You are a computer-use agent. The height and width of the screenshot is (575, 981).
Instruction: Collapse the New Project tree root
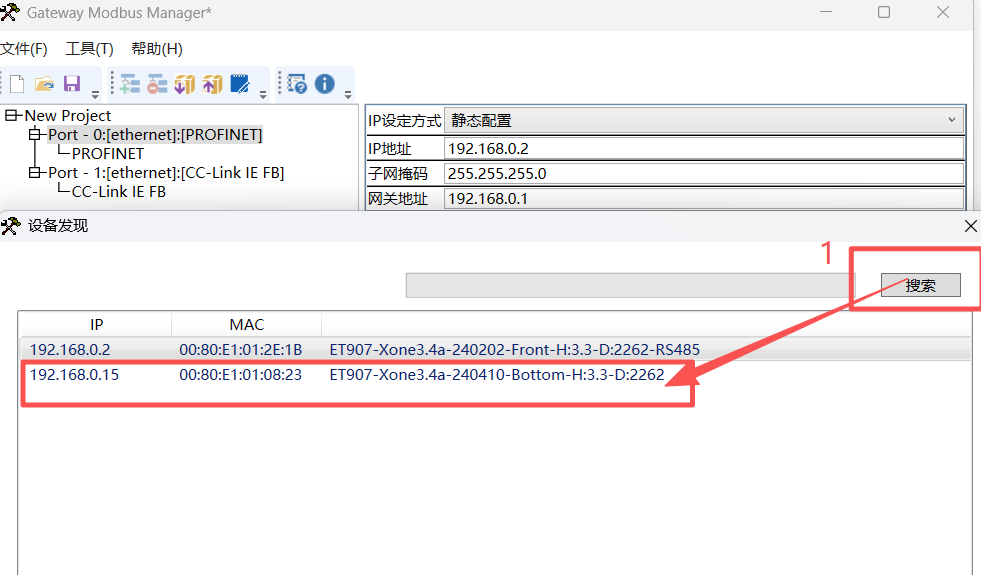point(11,116)
